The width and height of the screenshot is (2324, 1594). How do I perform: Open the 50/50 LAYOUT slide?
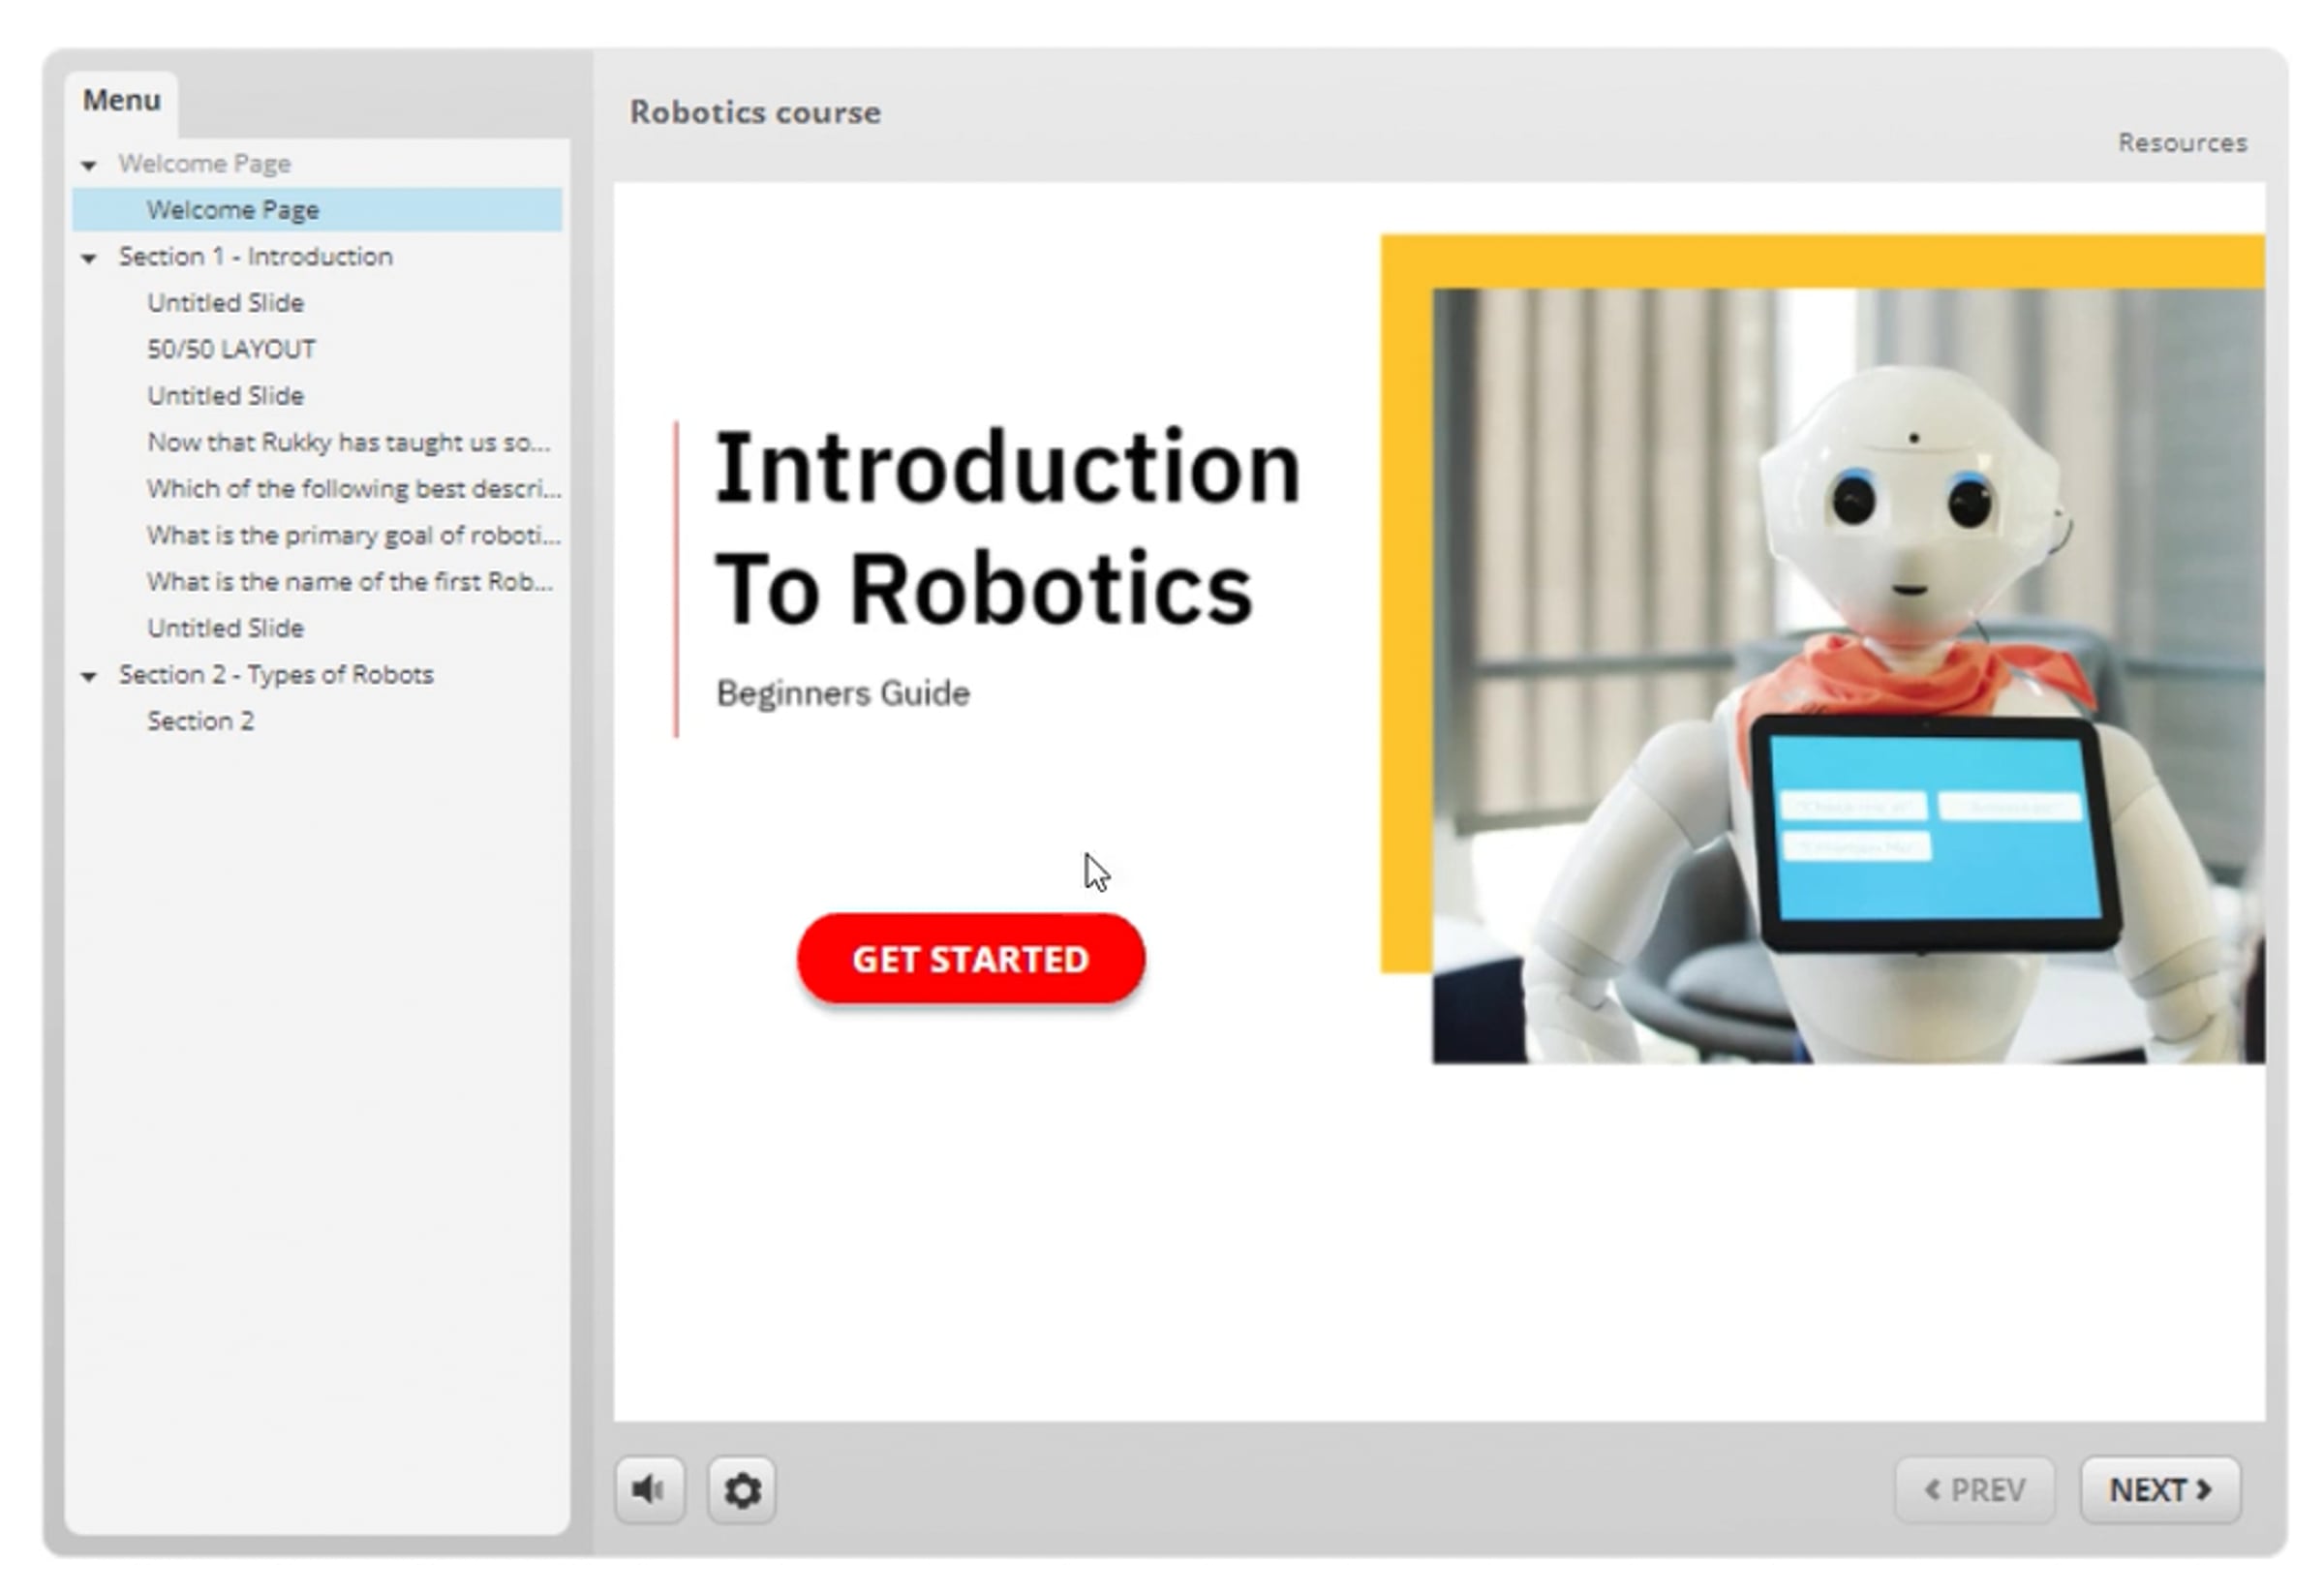231,349
